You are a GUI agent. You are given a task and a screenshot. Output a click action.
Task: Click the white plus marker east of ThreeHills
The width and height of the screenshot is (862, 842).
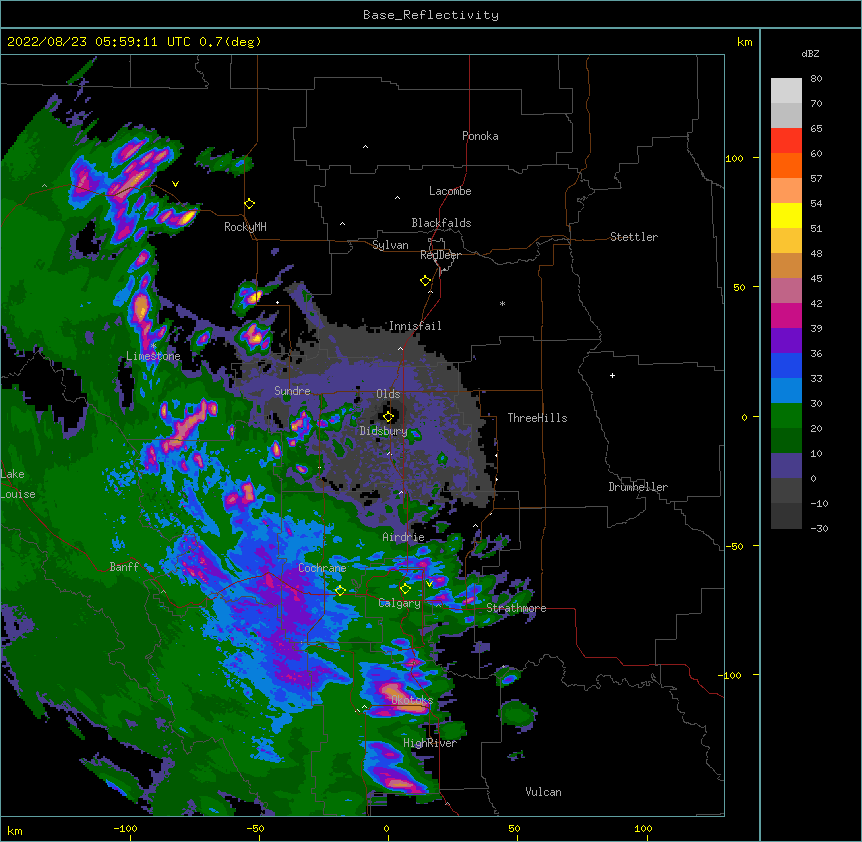point(612,375)
